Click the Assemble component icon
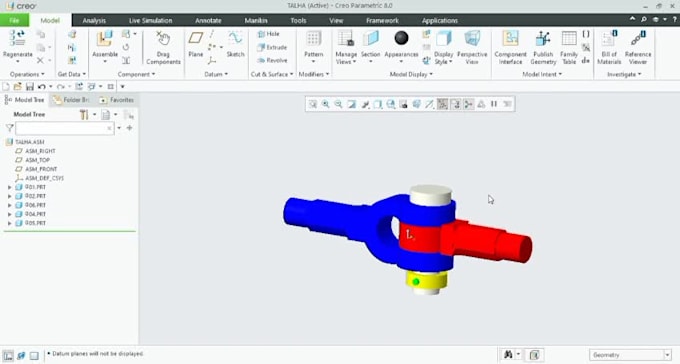 coord(104,39)
